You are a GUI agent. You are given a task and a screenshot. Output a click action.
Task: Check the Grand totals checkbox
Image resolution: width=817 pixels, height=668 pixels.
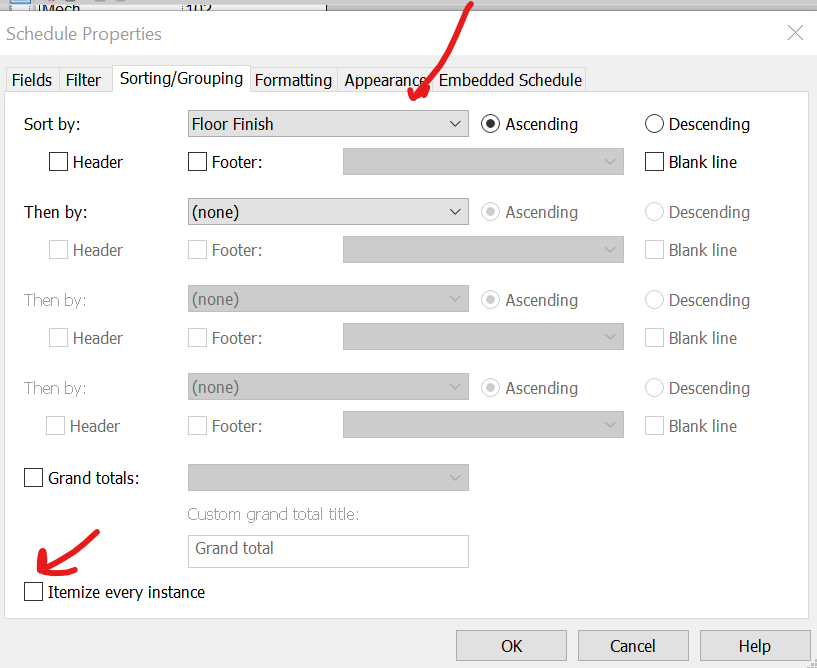[33, 478]
